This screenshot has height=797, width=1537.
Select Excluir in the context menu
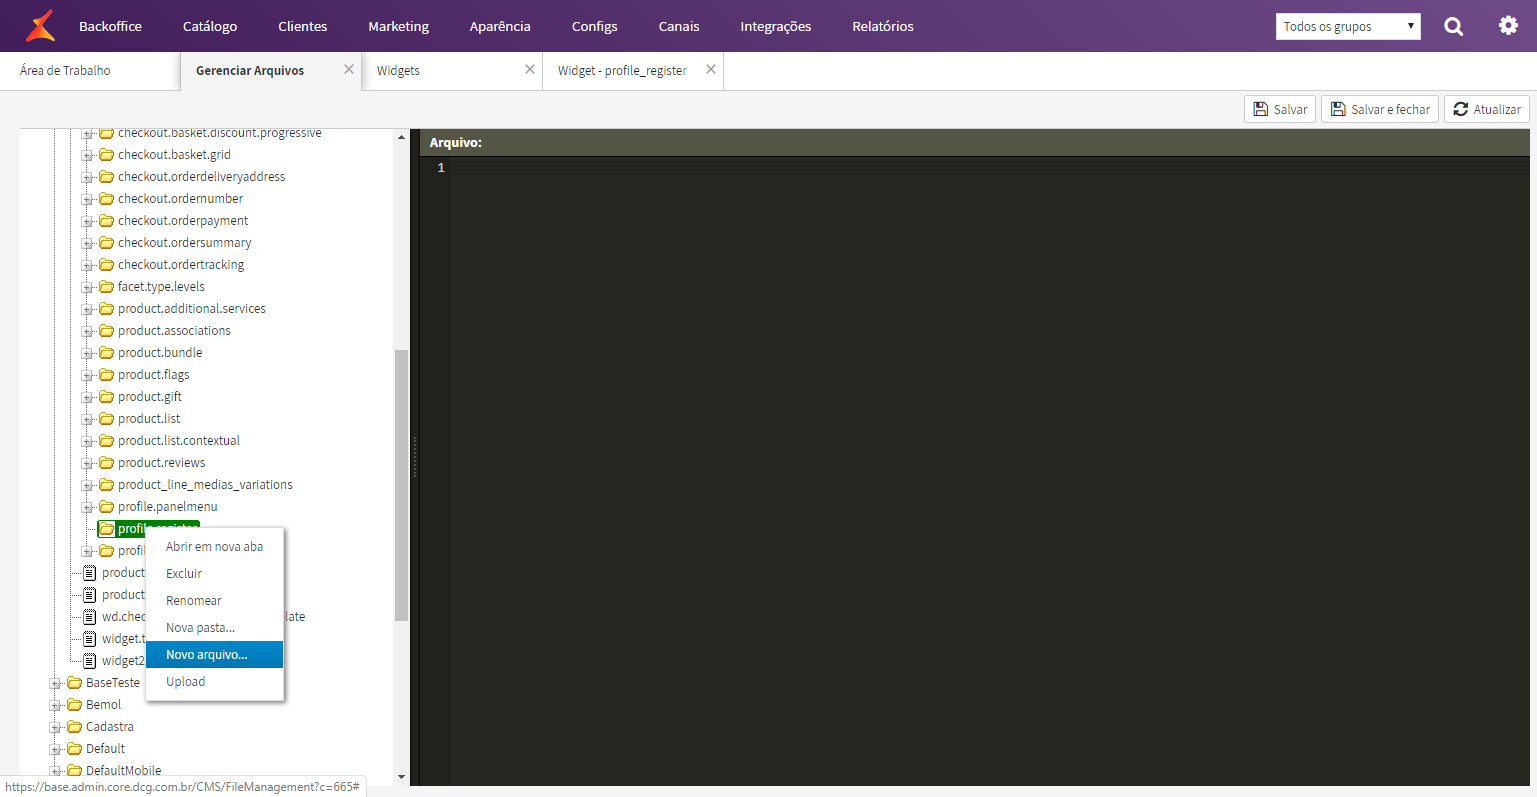(215, 573)
